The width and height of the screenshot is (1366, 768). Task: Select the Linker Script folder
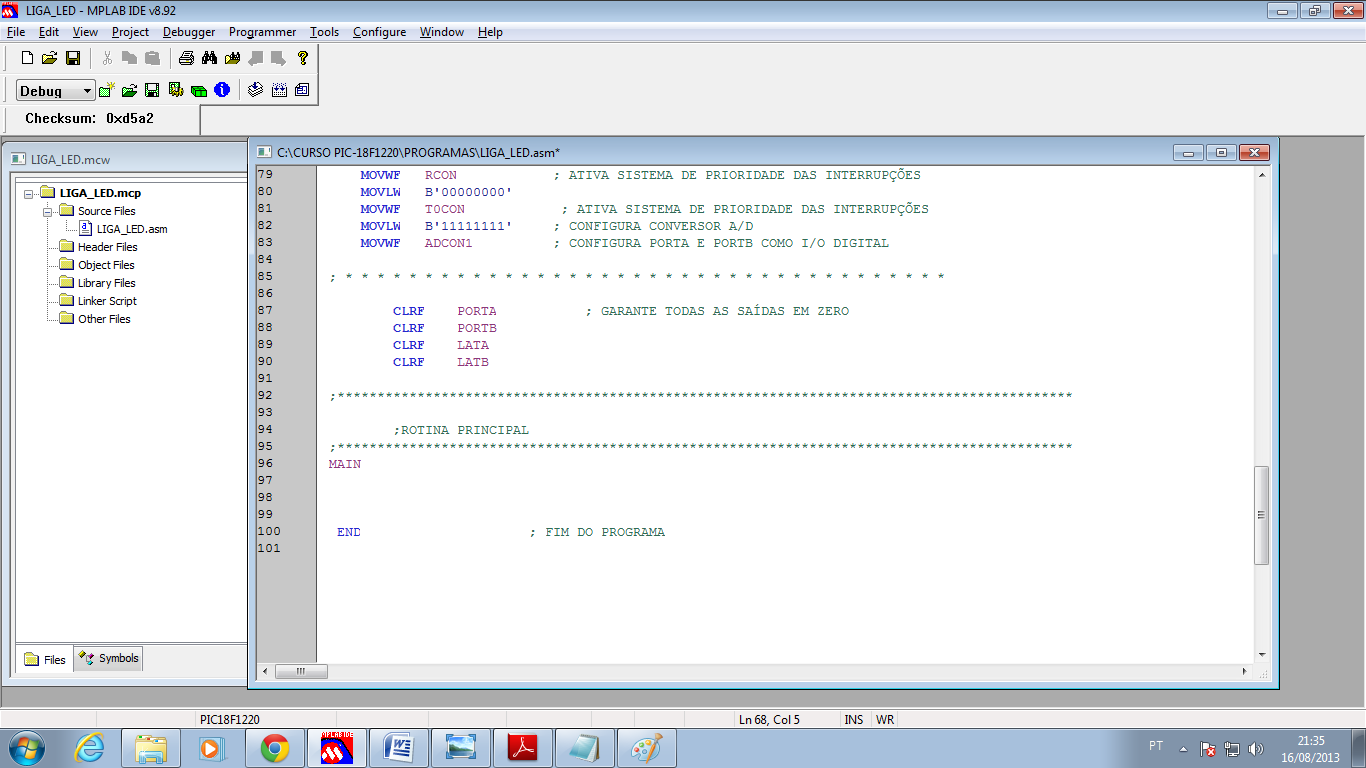[x=107, y=301]
